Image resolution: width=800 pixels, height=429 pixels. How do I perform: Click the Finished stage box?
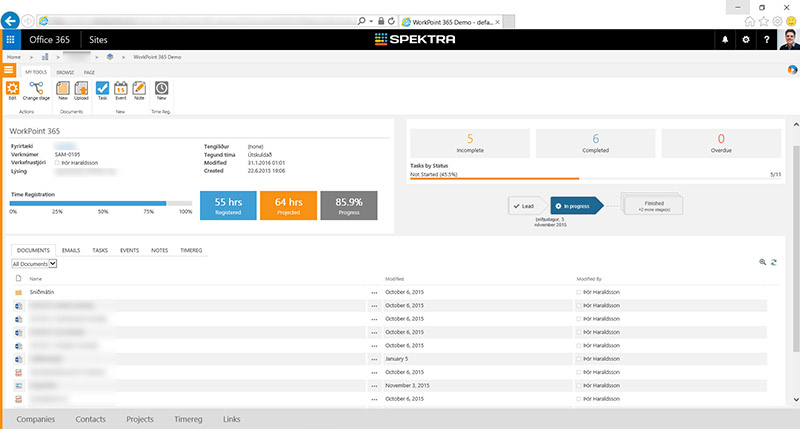click(654, 206)
